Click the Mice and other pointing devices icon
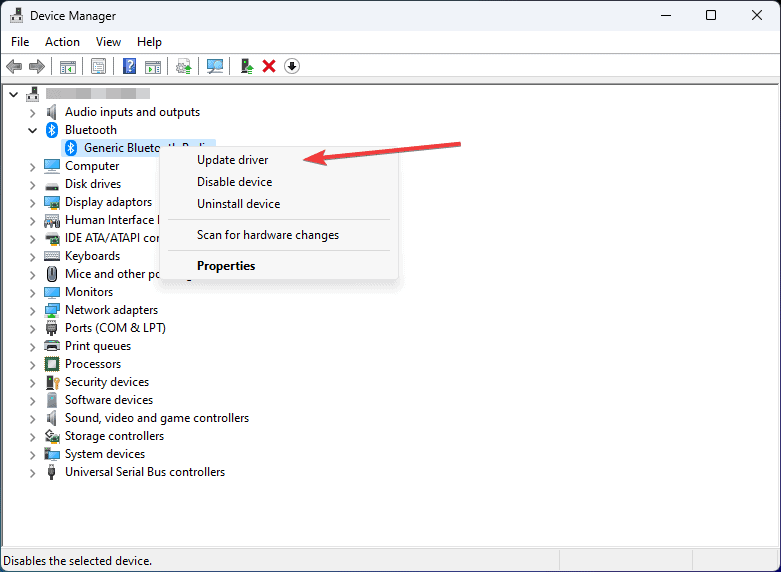Image resolution: width=781 pixels, height=572 pixels. click(52, 274)
